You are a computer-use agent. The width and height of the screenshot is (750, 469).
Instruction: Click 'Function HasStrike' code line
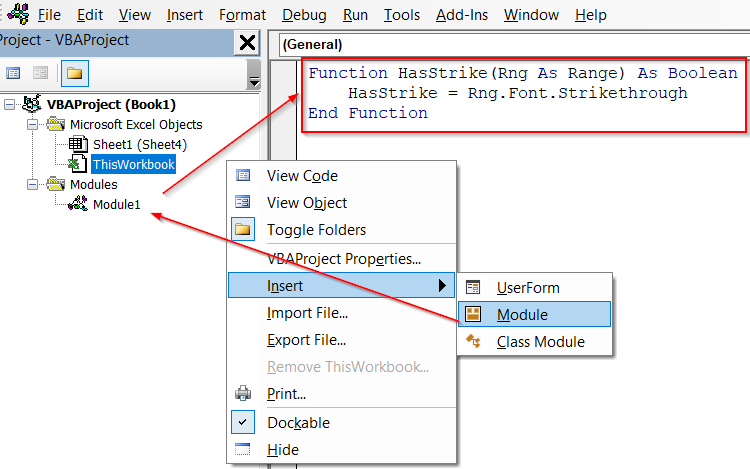click(x=523, y=73)
